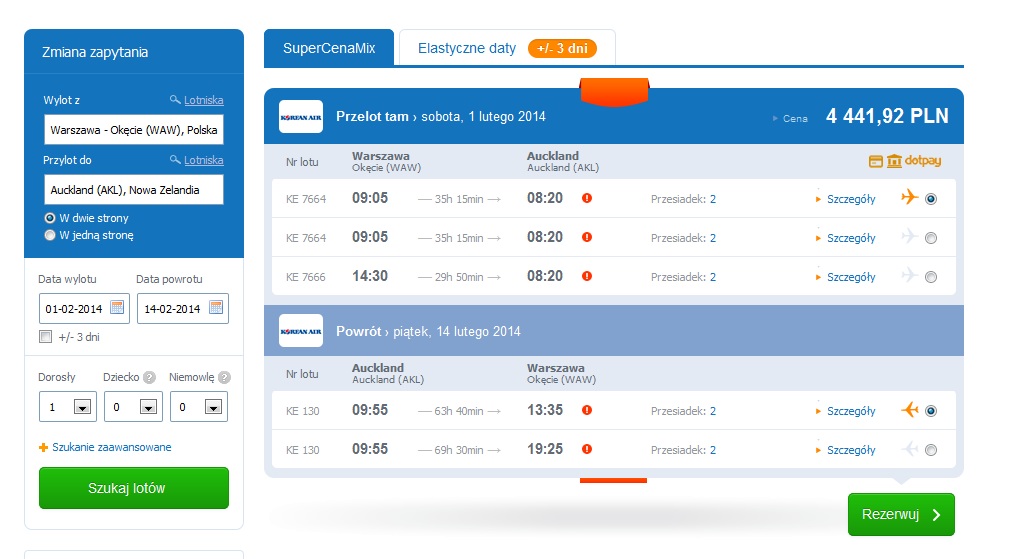Open the Lotniska link for Wylot z
Viewport: 1019px width, 559px height.
pos(203,100)
